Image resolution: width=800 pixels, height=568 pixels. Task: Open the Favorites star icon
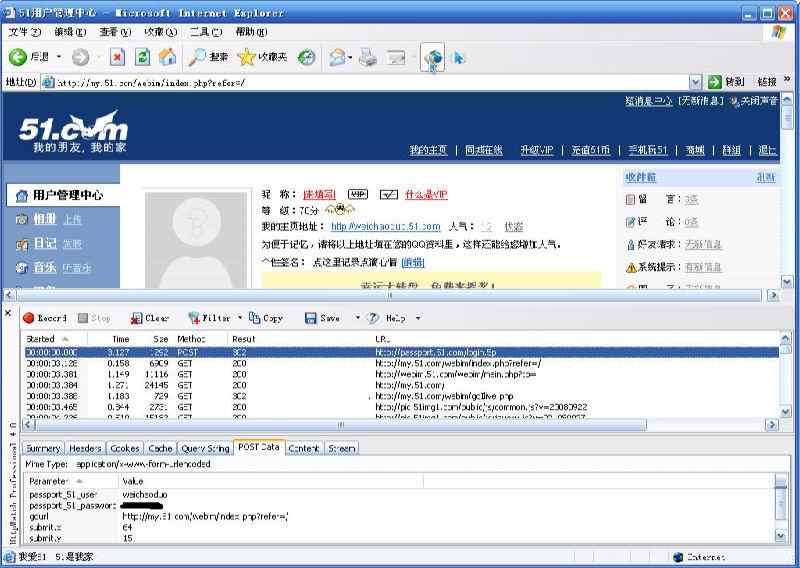(246, 57)
